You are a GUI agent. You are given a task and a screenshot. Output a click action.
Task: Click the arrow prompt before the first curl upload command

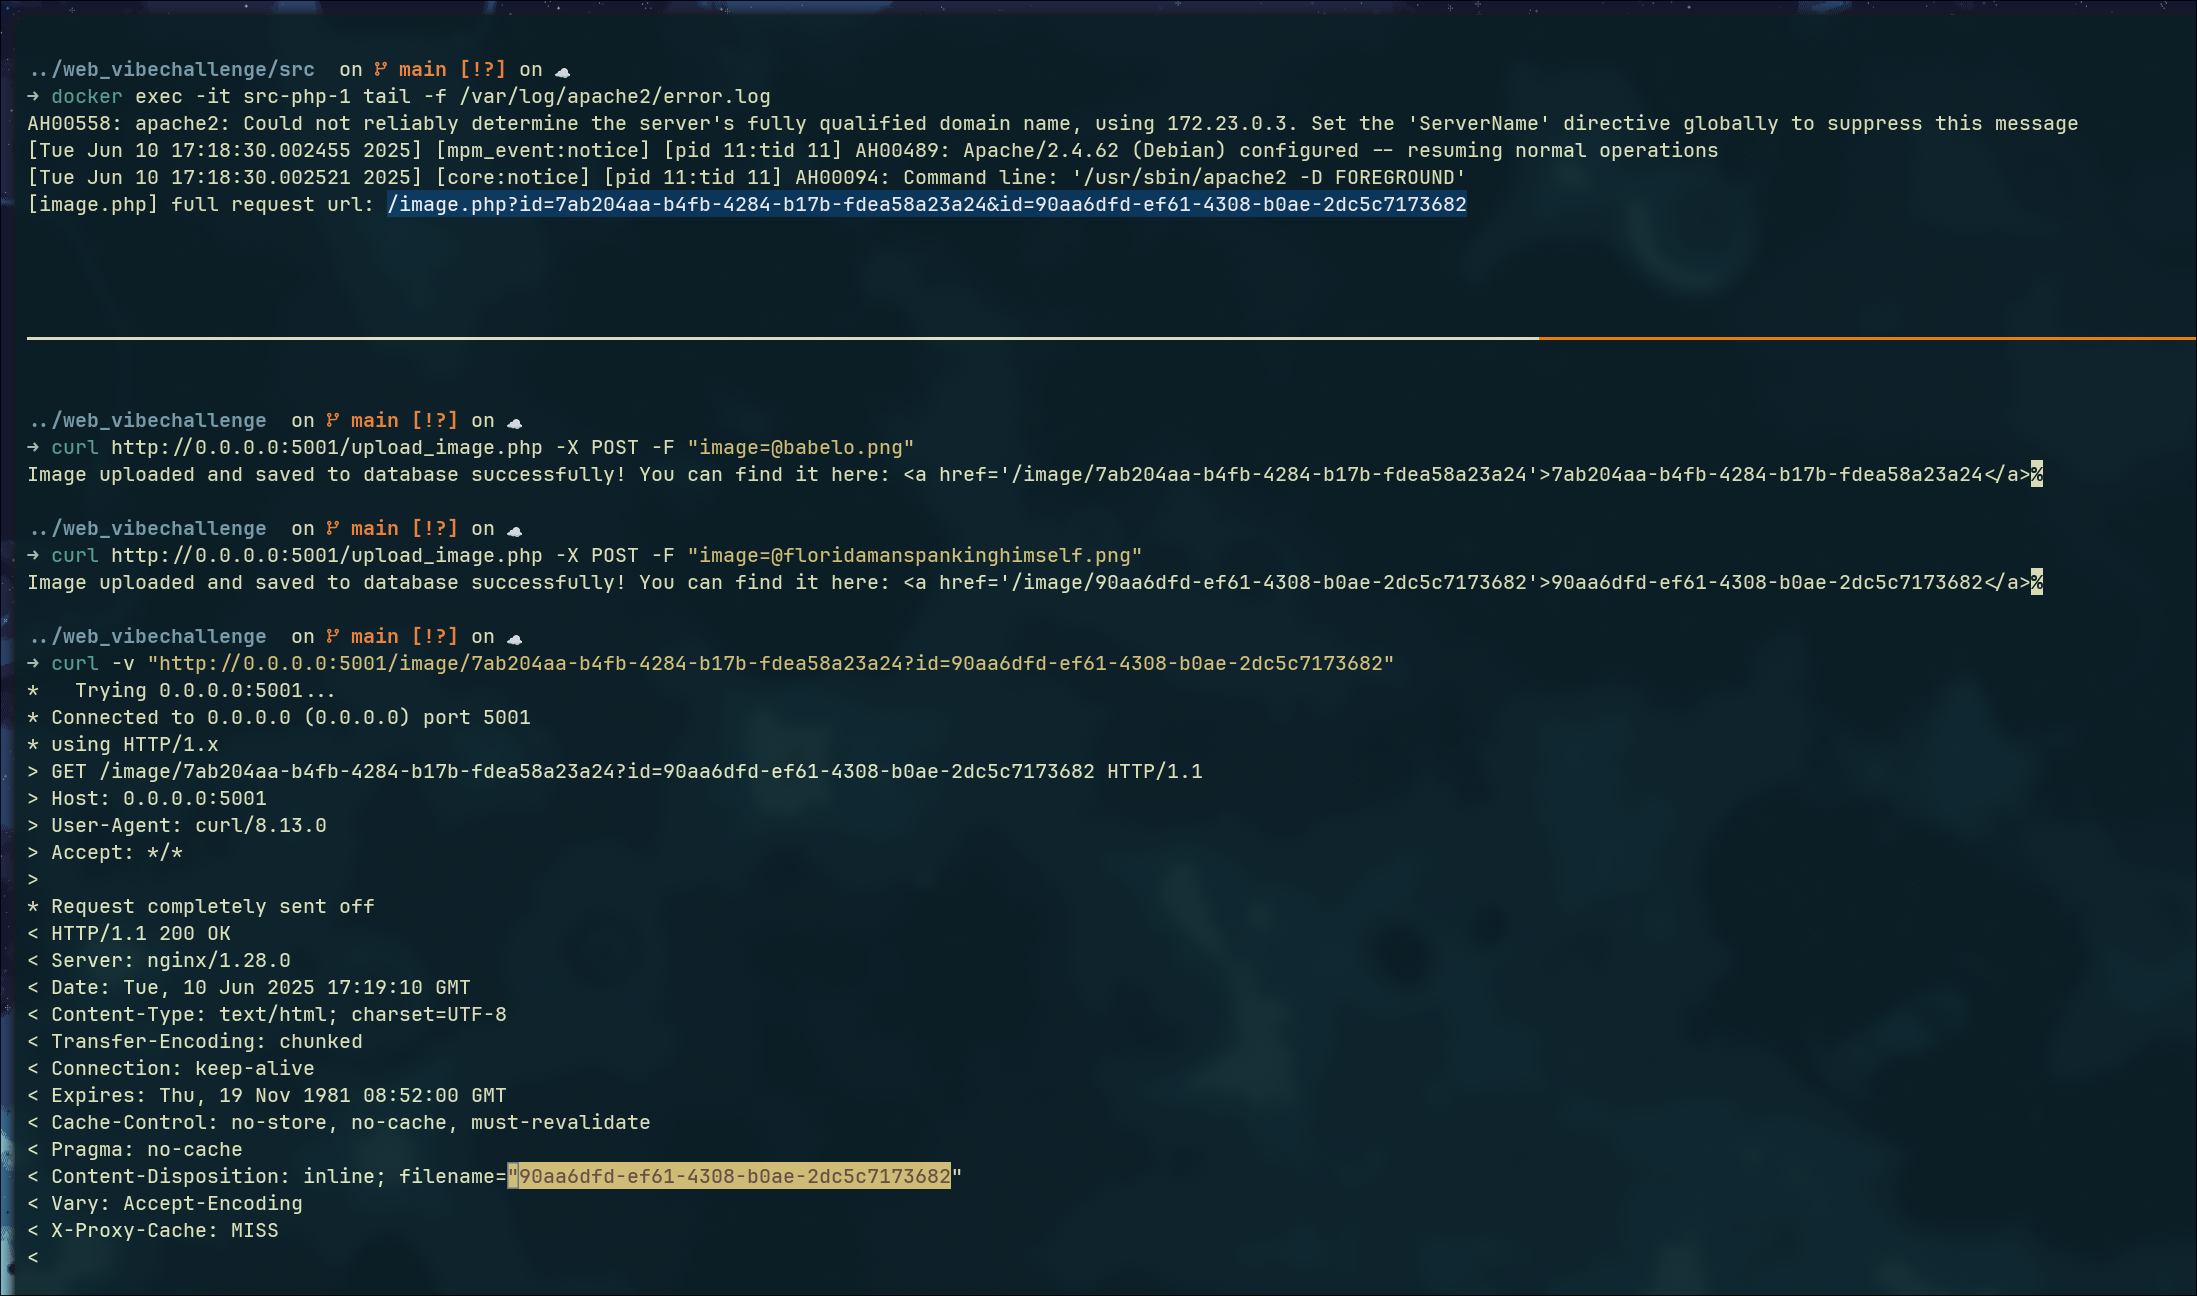(33, 447)
